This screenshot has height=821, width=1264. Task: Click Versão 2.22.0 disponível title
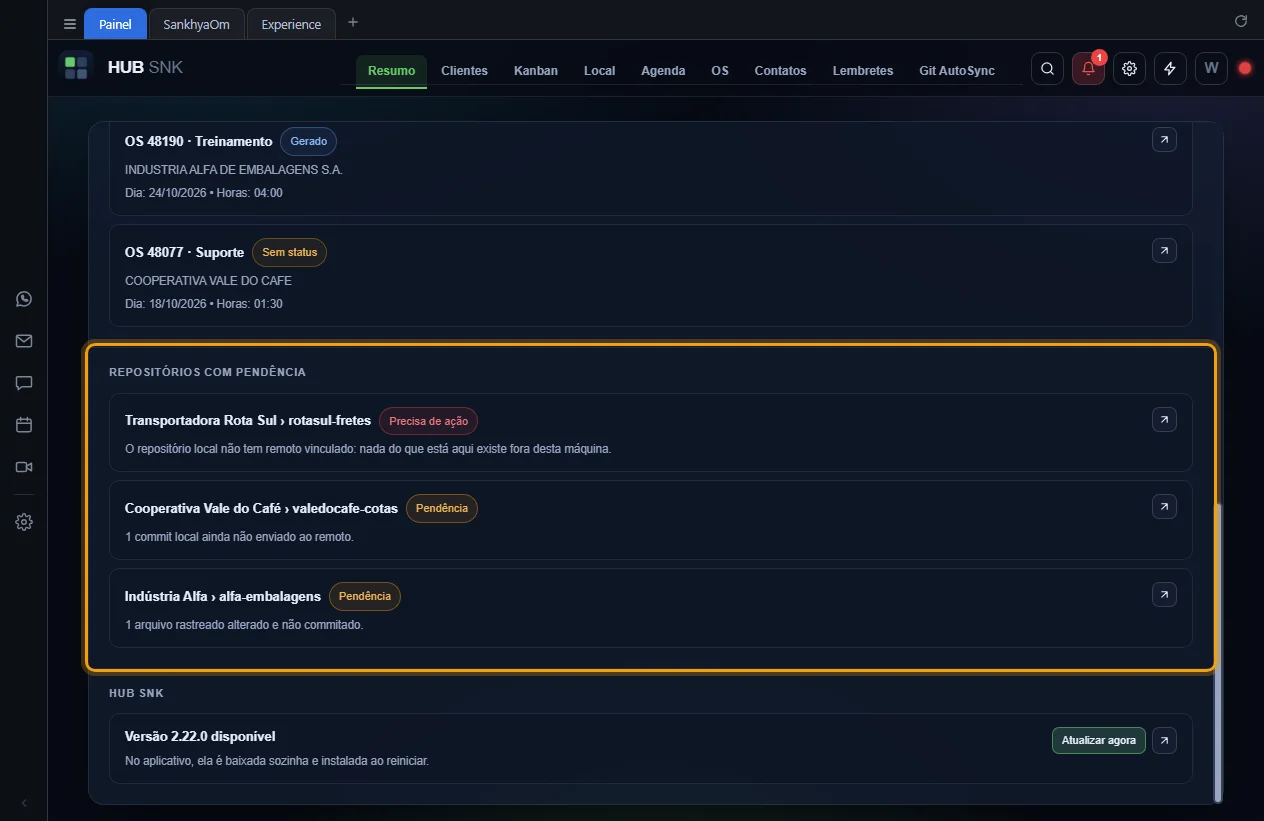pos(200,736)
